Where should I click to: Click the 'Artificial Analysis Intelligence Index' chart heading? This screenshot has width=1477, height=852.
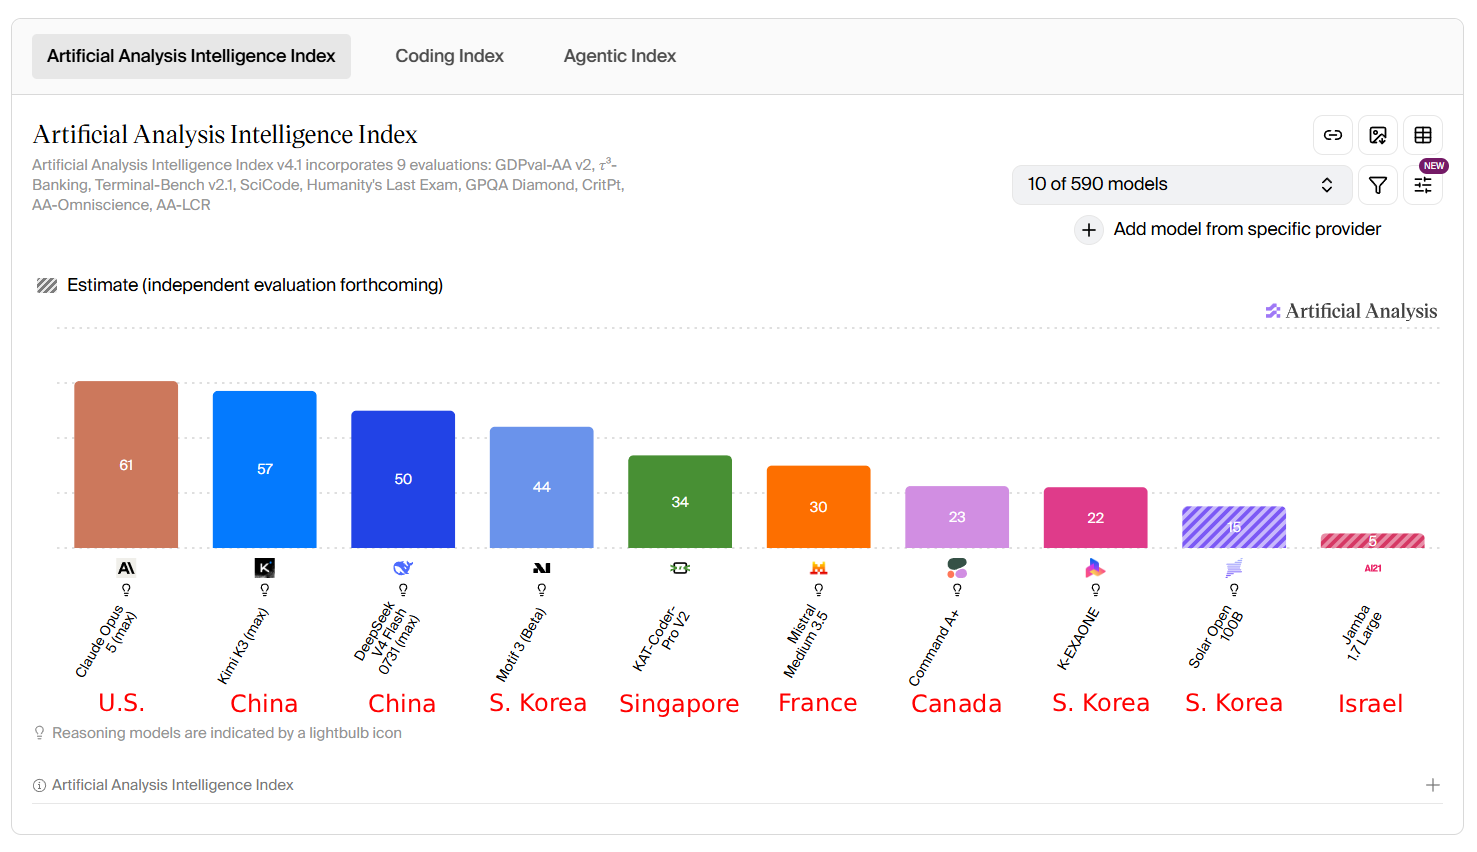click(225, 135)
